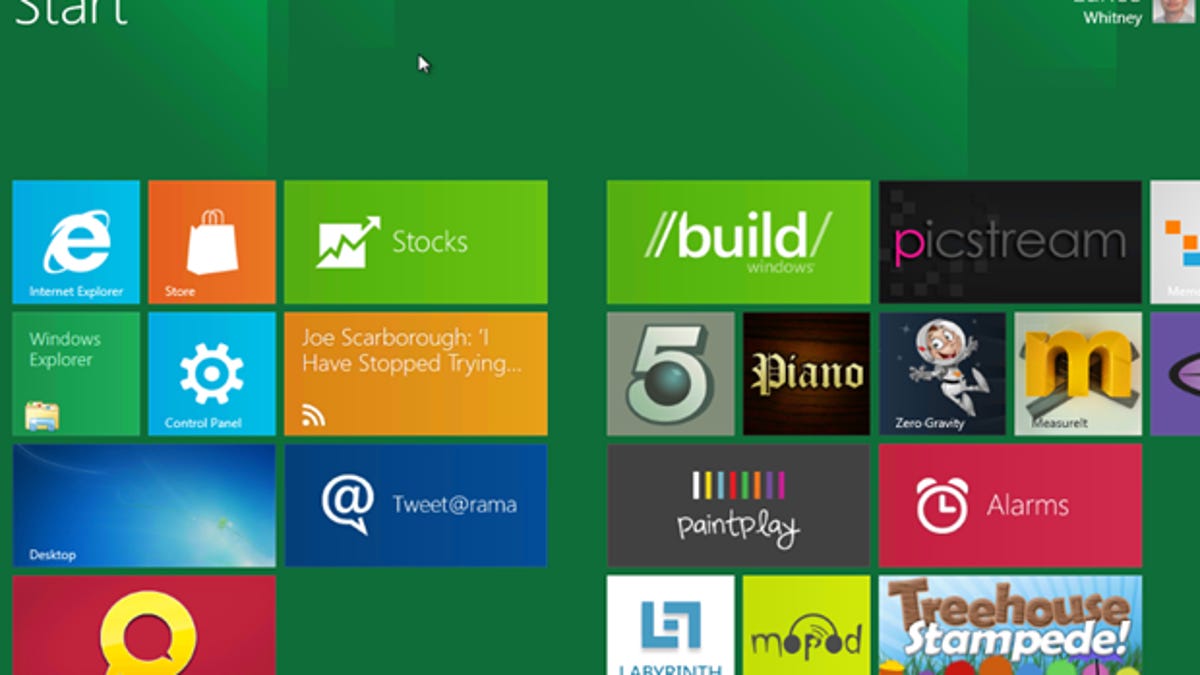Open the Labyrinth game tile

click(x=670, y=625)
